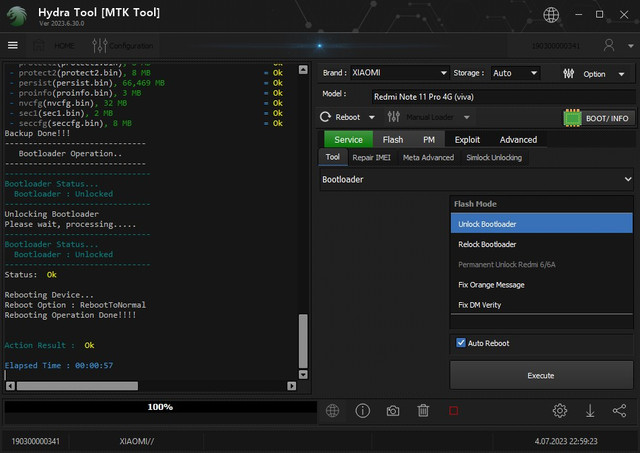Click 'Reboot Option : RebootToNormal' log line
This screenshot has height=453, width=640.
tap(75, 305)
